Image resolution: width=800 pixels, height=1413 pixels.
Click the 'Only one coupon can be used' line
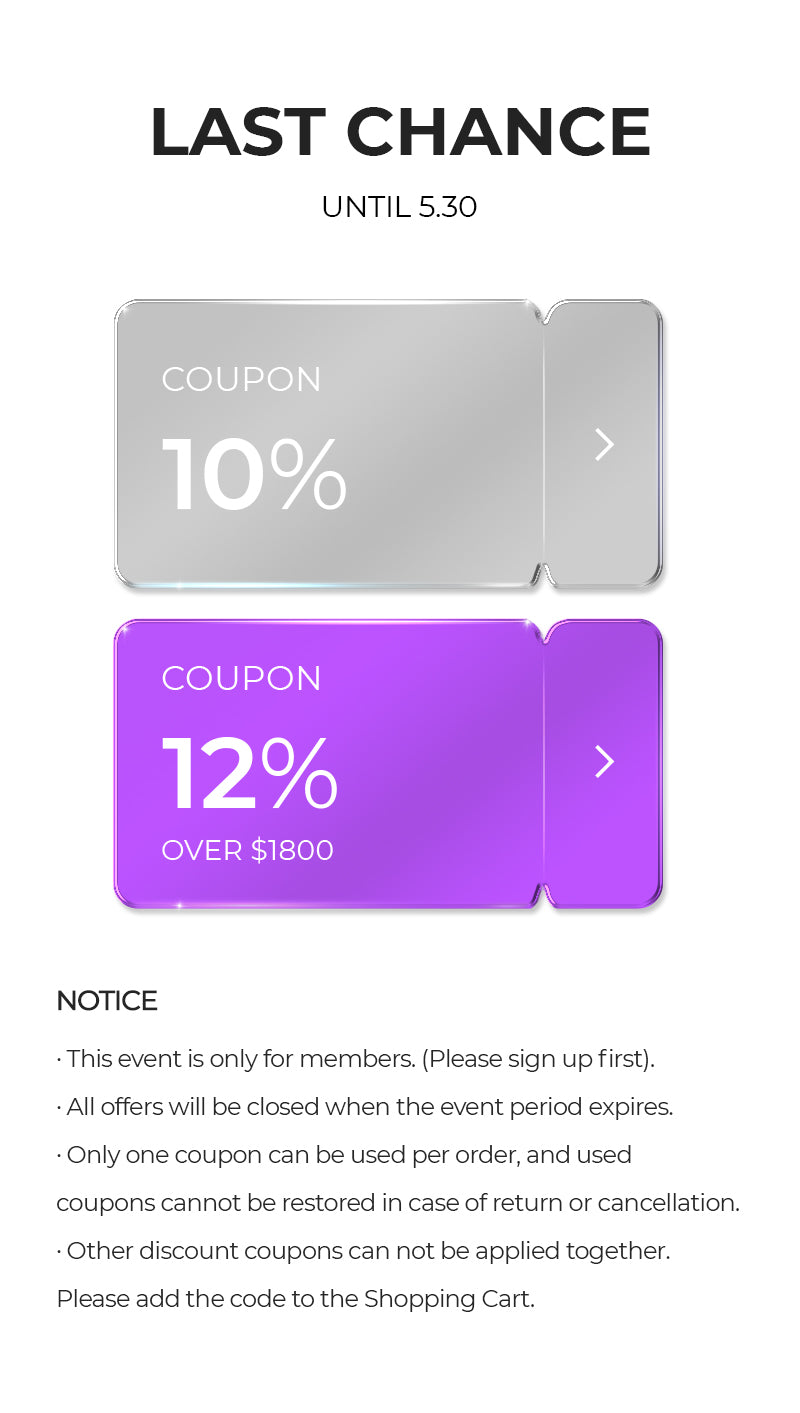point(345,1155)
